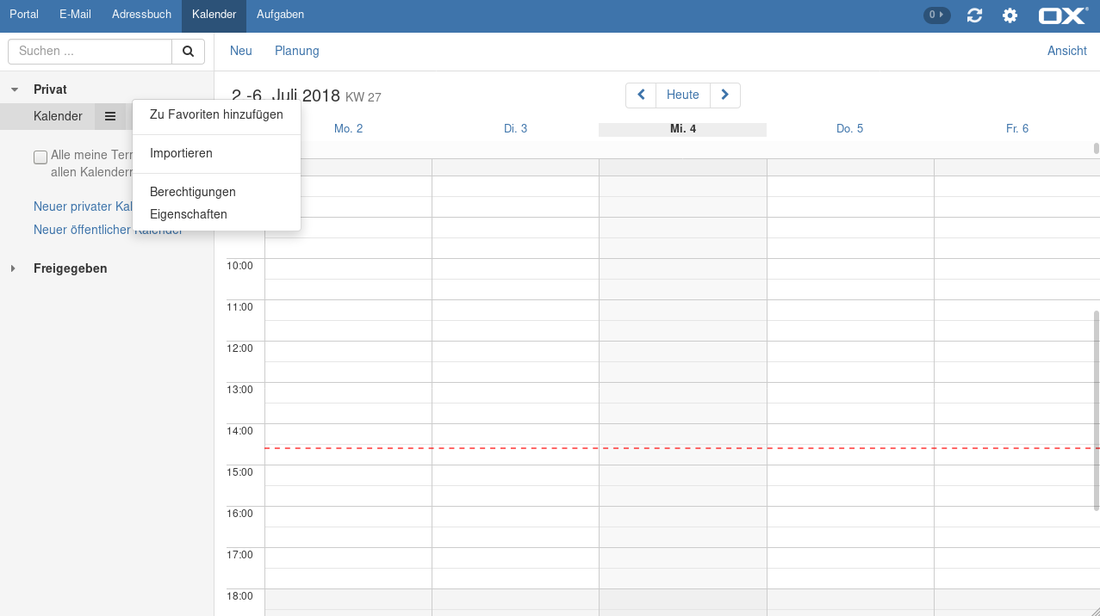This screenshot has width=1100, height=616.
Task: Select Eigenschaften in the context menu
Action: click(x=188, y=214)
